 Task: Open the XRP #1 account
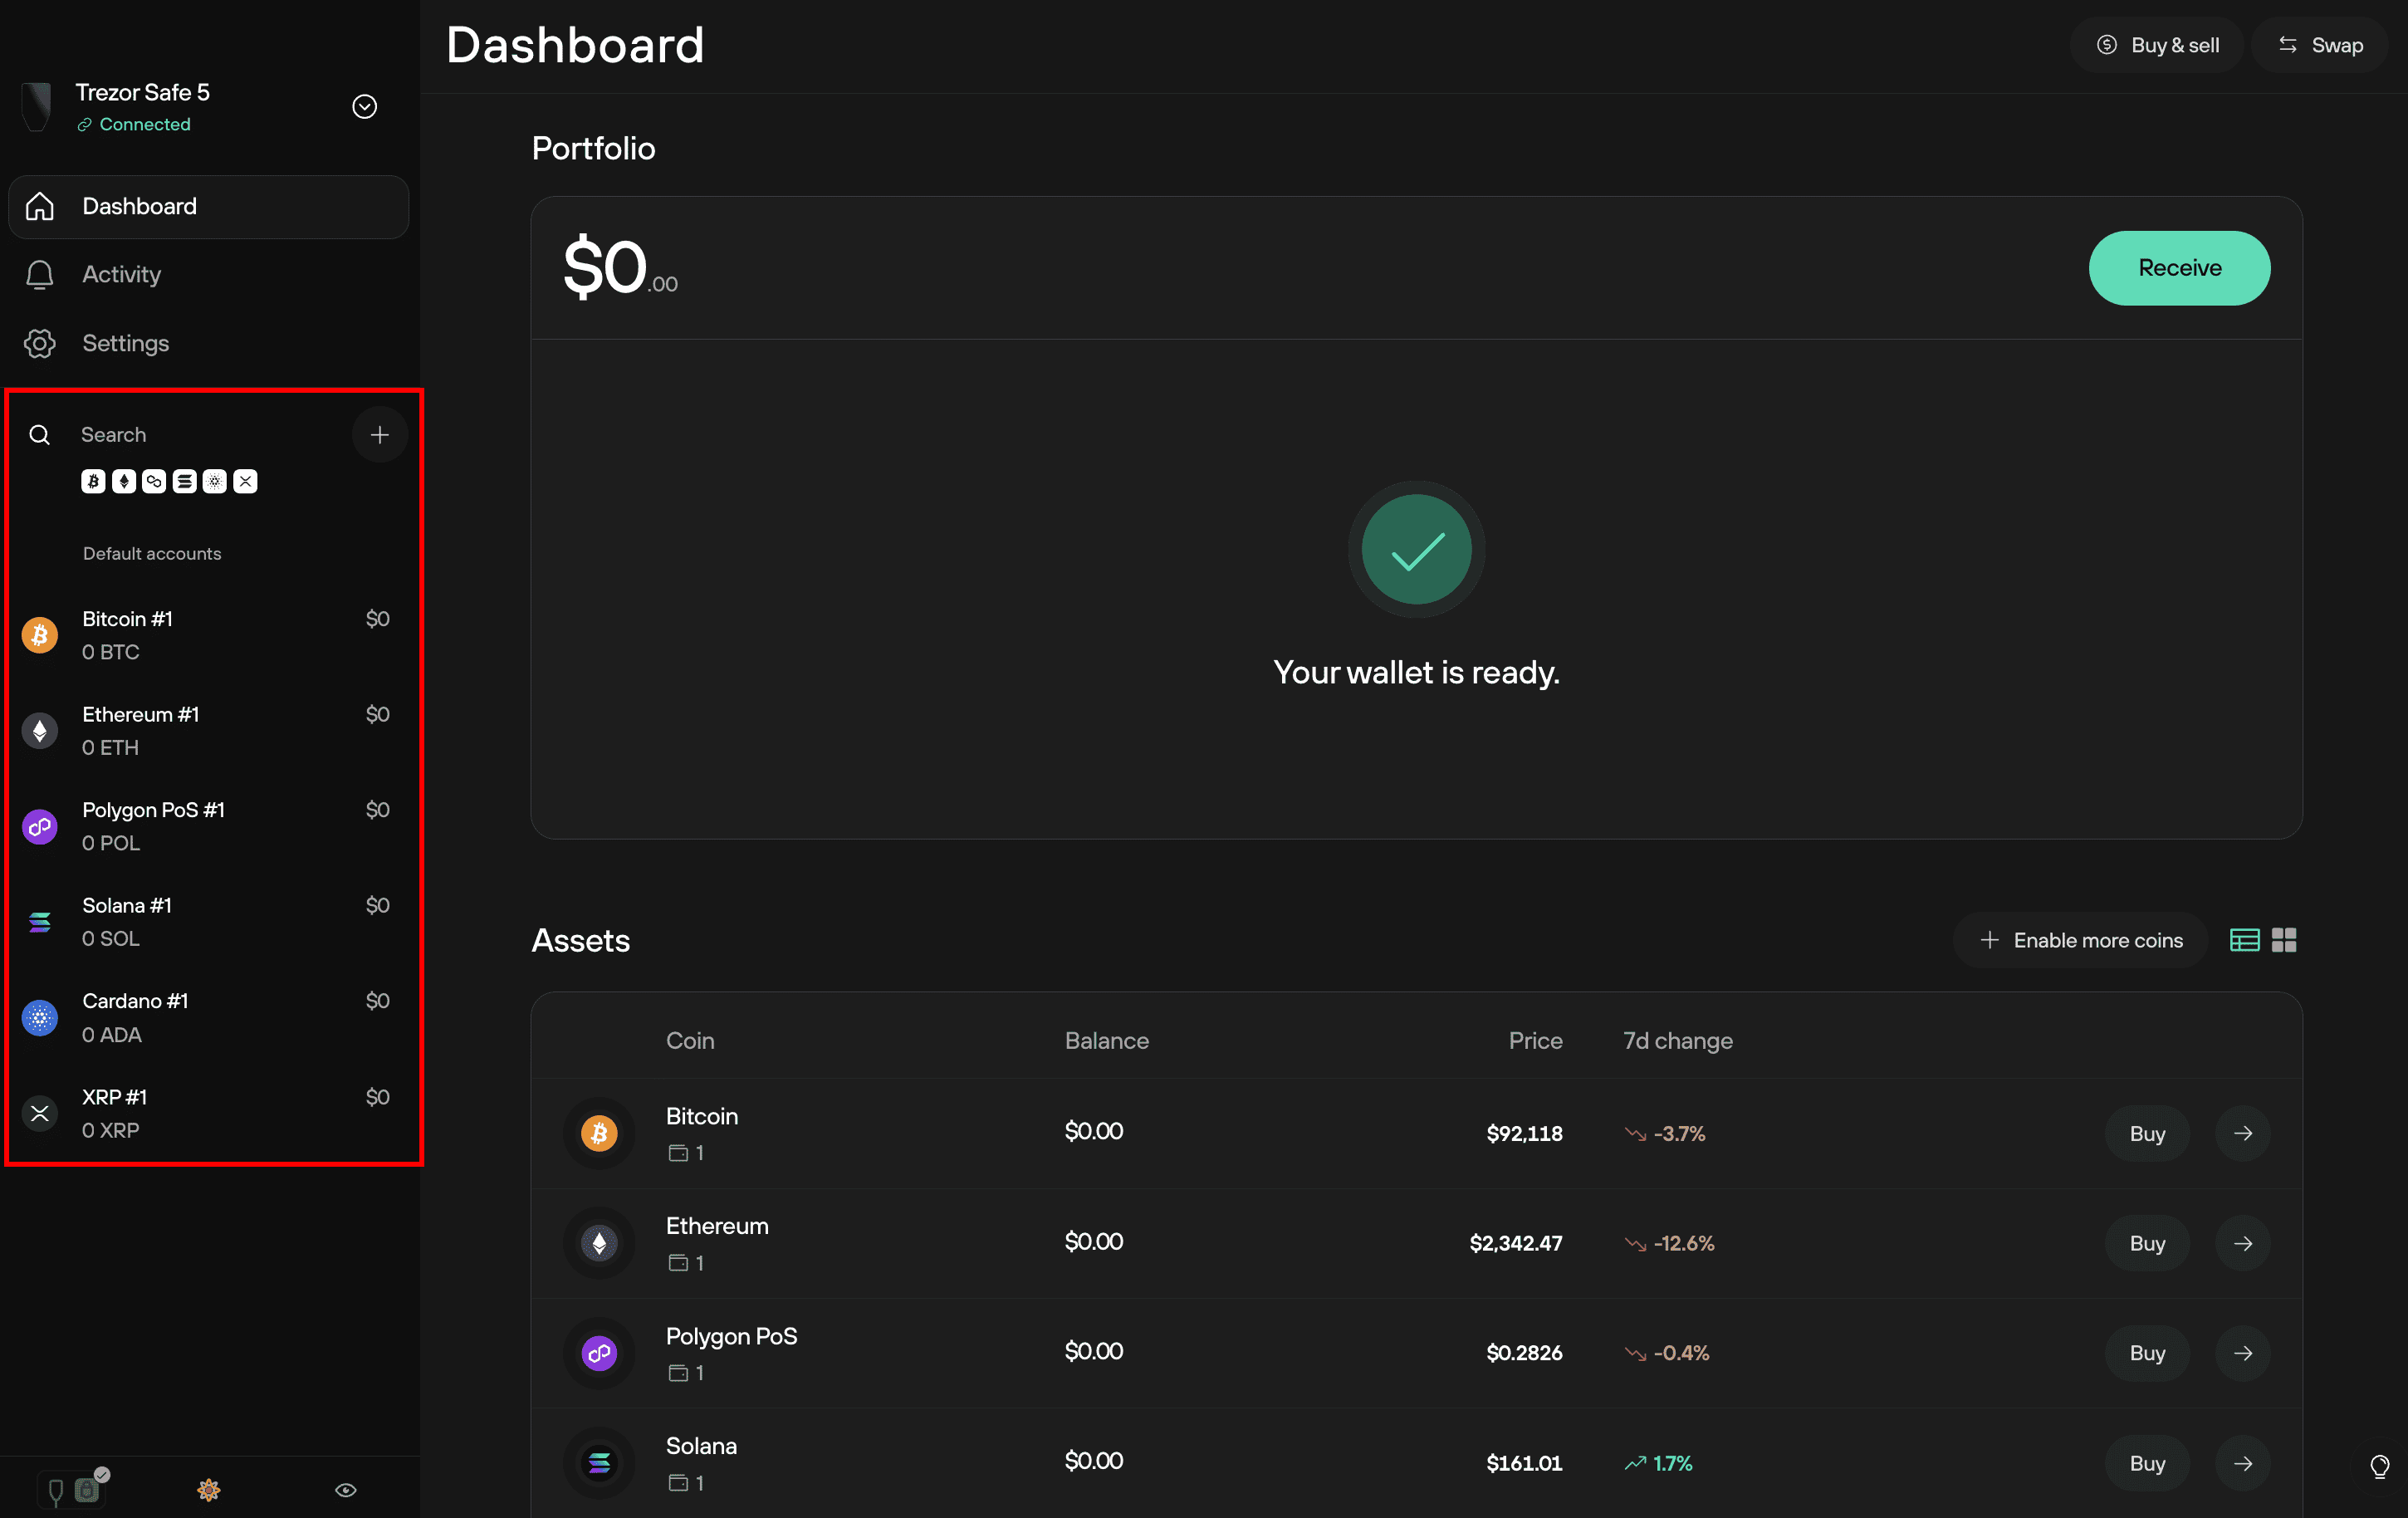pos(208,1113)
